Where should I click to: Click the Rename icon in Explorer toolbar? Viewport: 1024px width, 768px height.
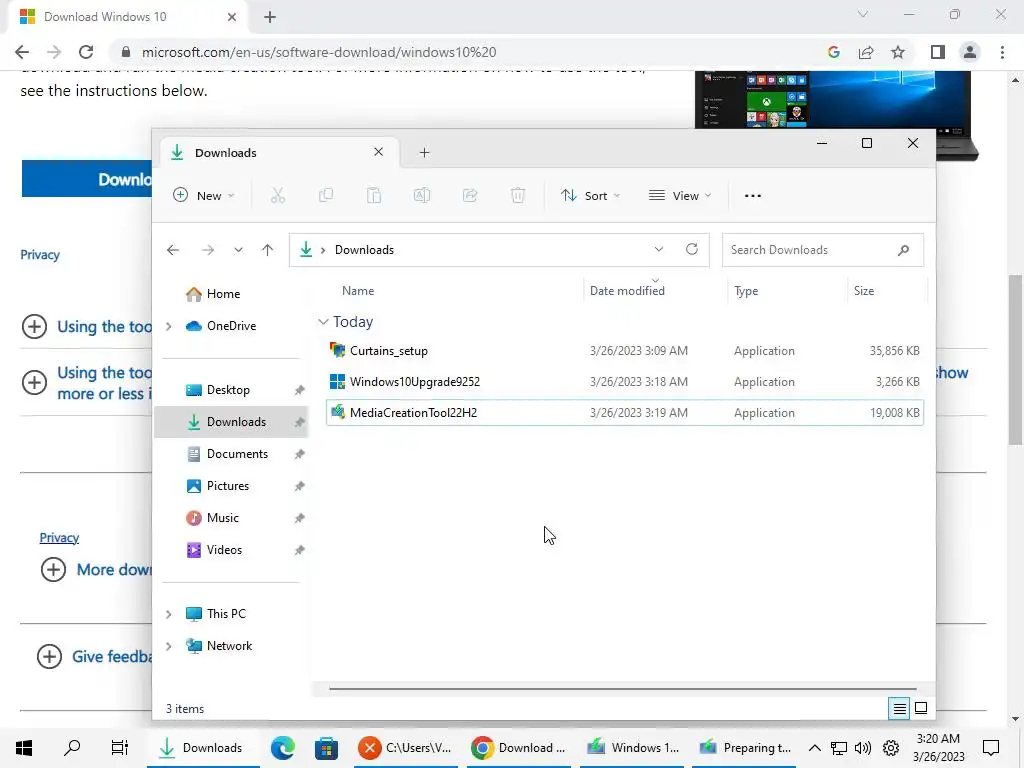(422, 195)
